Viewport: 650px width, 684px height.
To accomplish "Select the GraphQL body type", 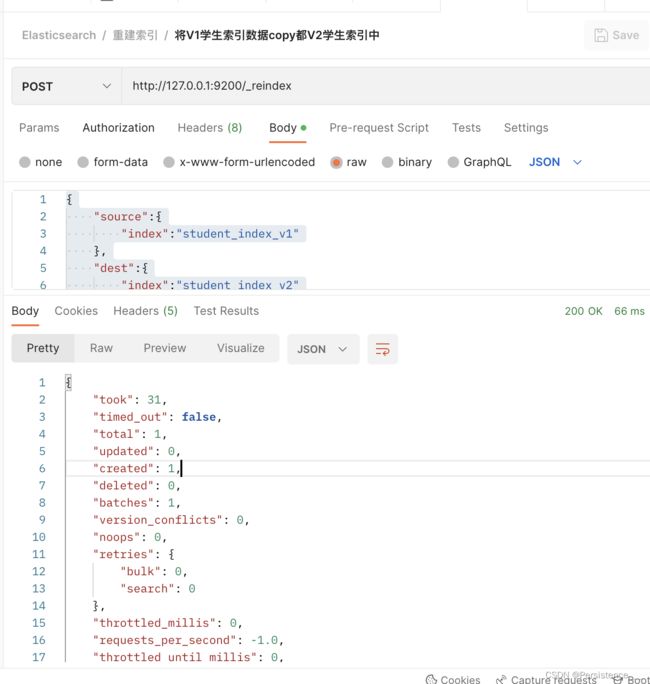I will pos(479,162).
